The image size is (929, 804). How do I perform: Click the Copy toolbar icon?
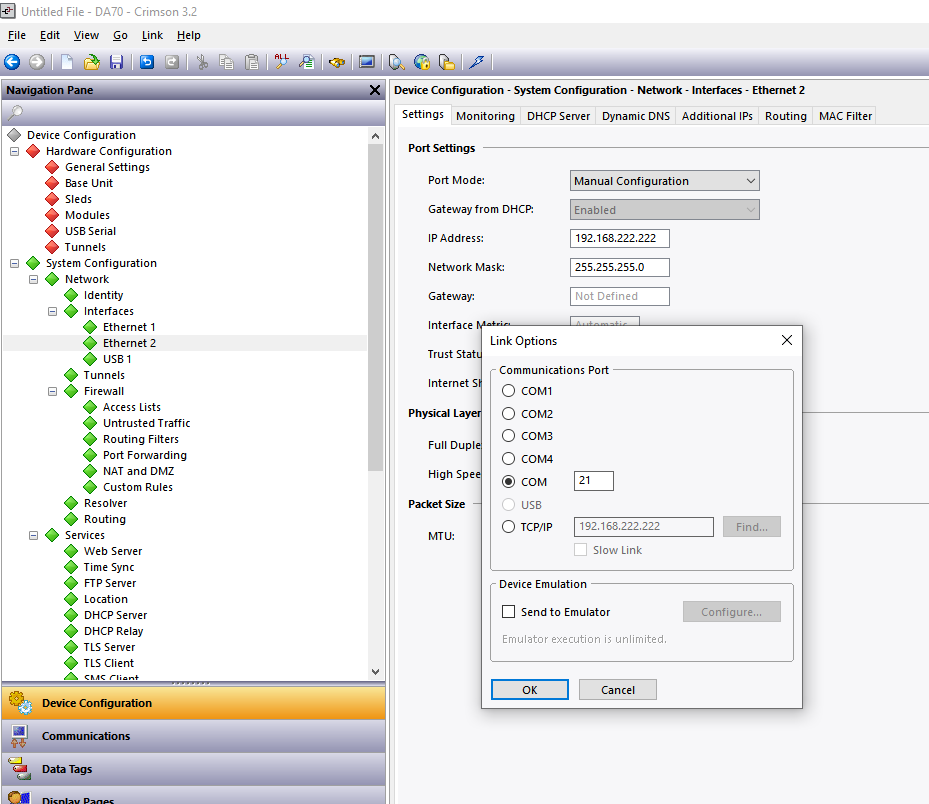point(226,62)
